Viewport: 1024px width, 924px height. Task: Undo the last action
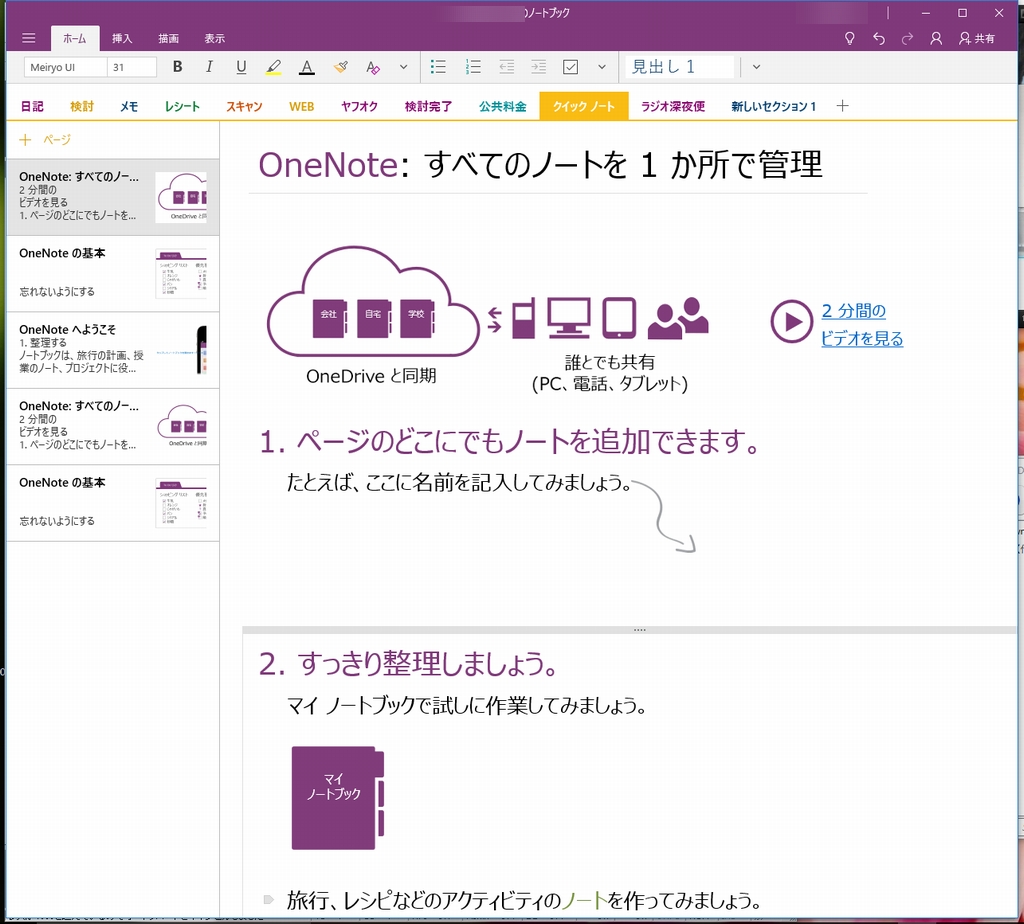[x=879, y=39]
